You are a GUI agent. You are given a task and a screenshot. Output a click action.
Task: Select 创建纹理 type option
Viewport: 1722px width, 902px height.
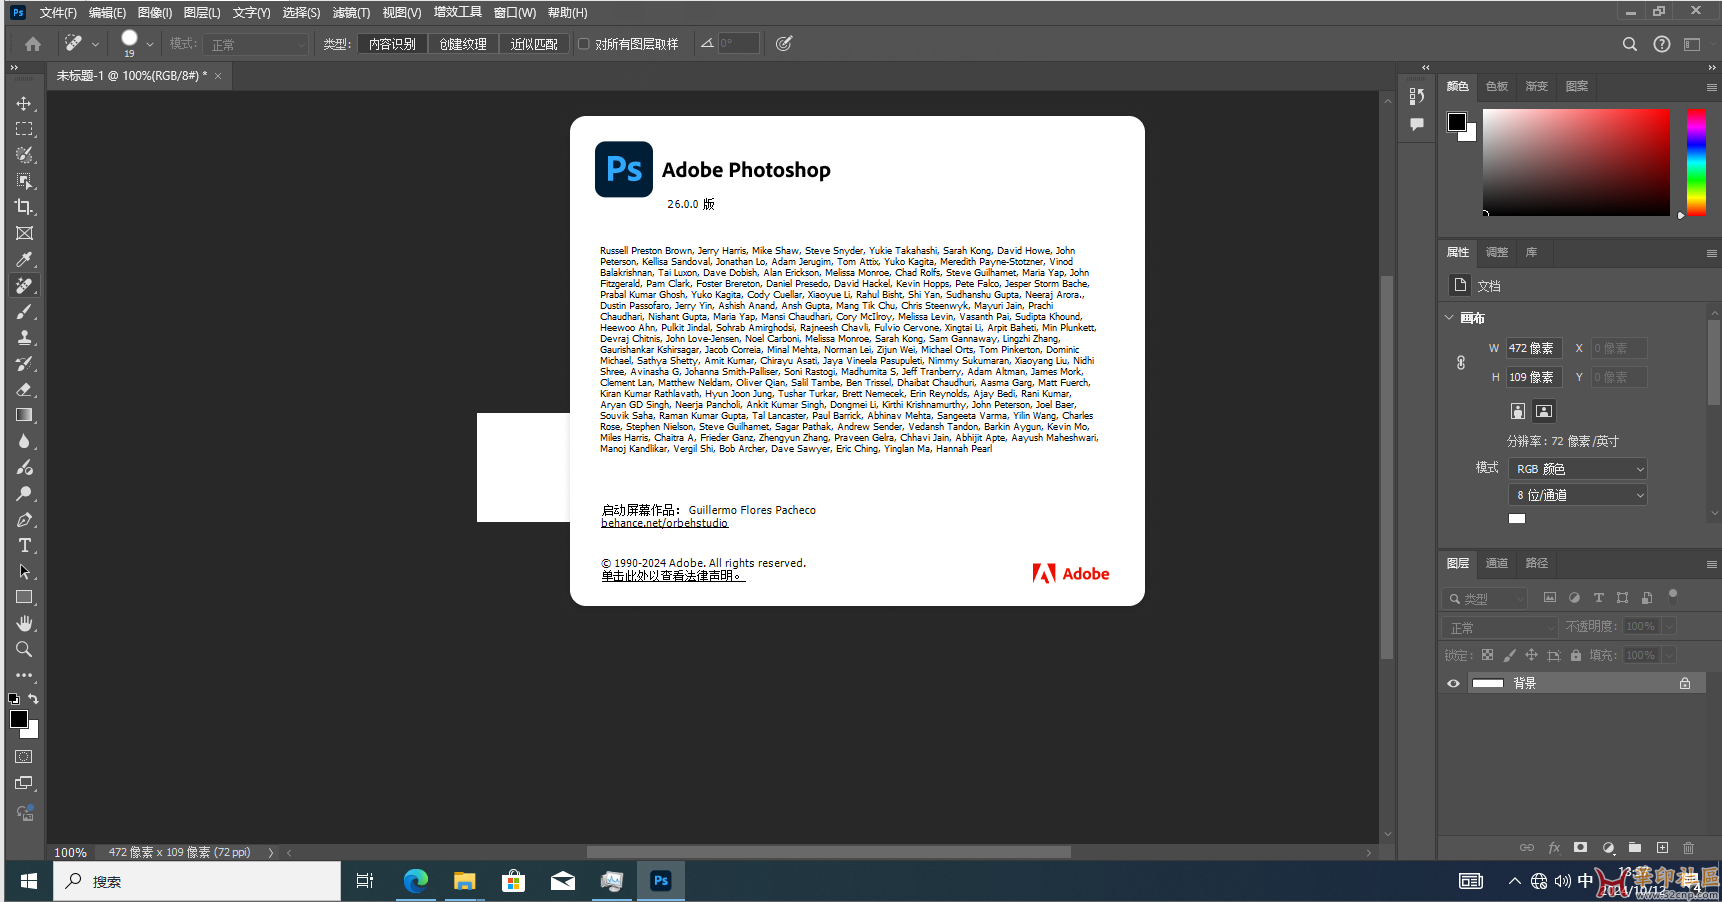[x=463, y=44]
